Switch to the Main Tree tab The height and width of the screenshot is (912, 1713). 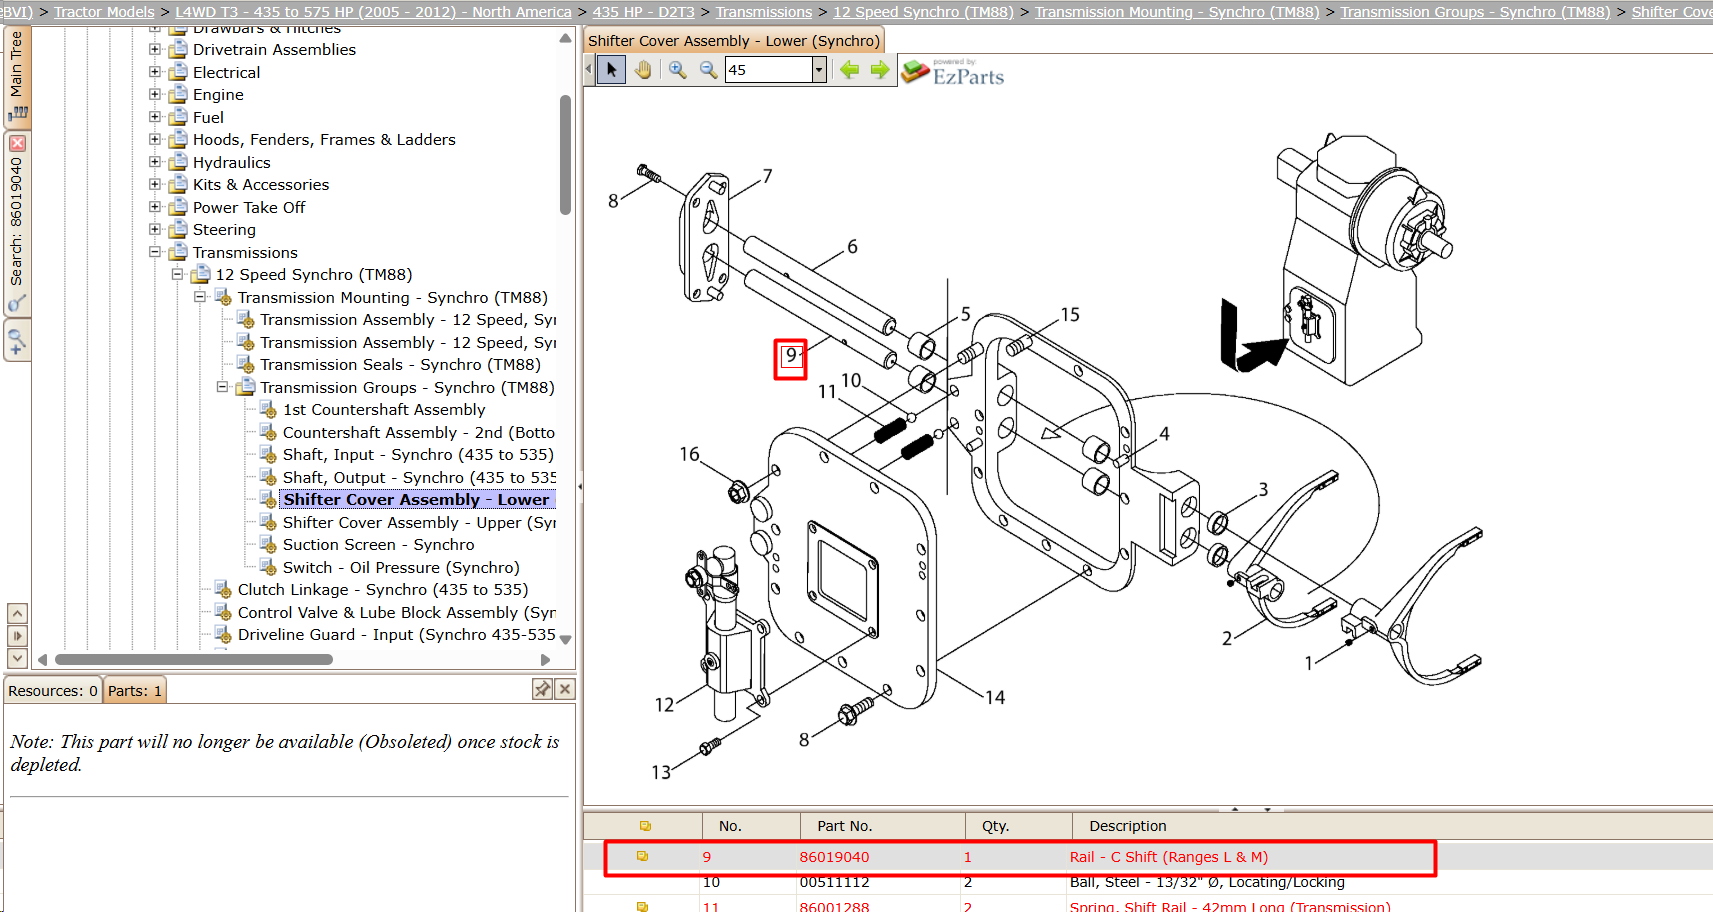(17, 76)
